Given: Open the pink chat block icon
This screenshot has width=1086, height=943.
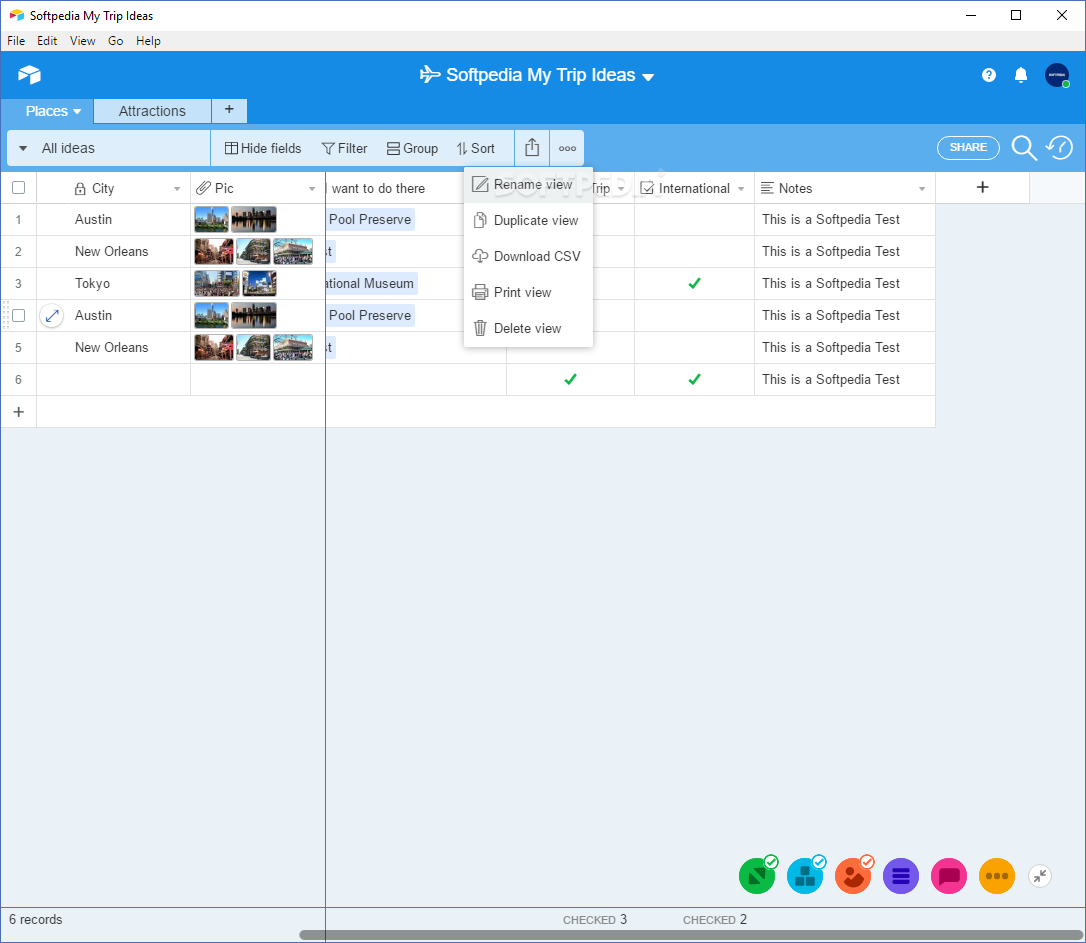Looking at the screenshot, I should (948, 876).
